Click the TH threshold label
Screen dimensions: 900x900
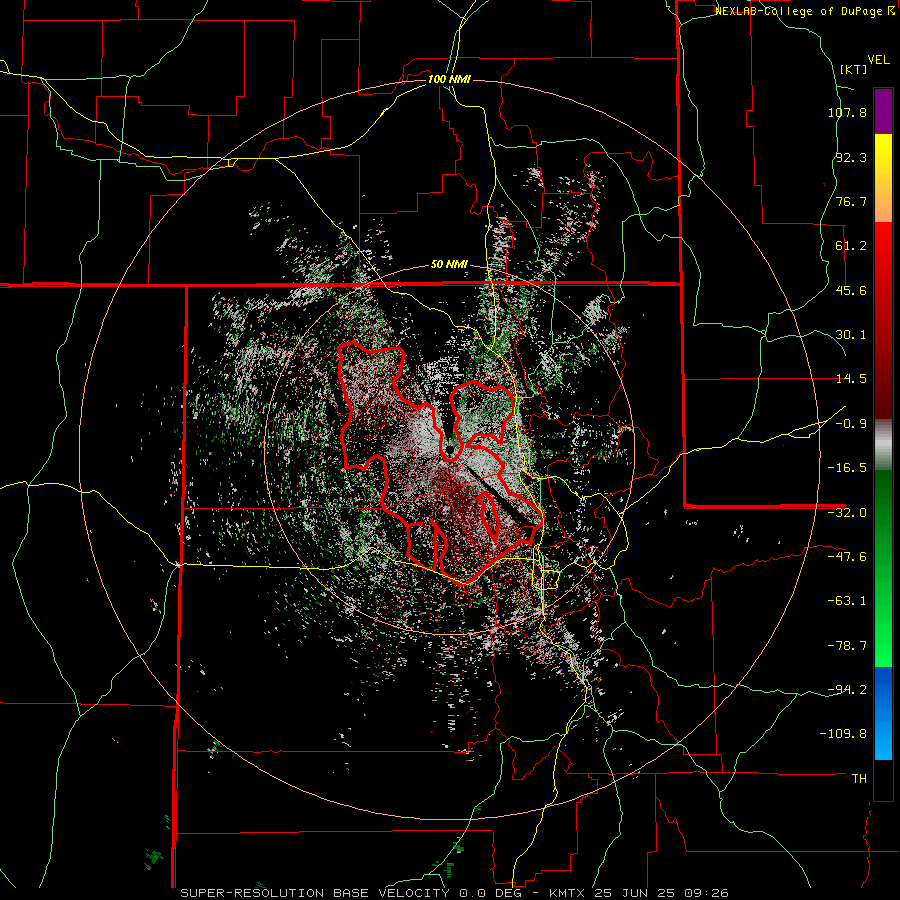pyautogui.click(x=859, y=778)
